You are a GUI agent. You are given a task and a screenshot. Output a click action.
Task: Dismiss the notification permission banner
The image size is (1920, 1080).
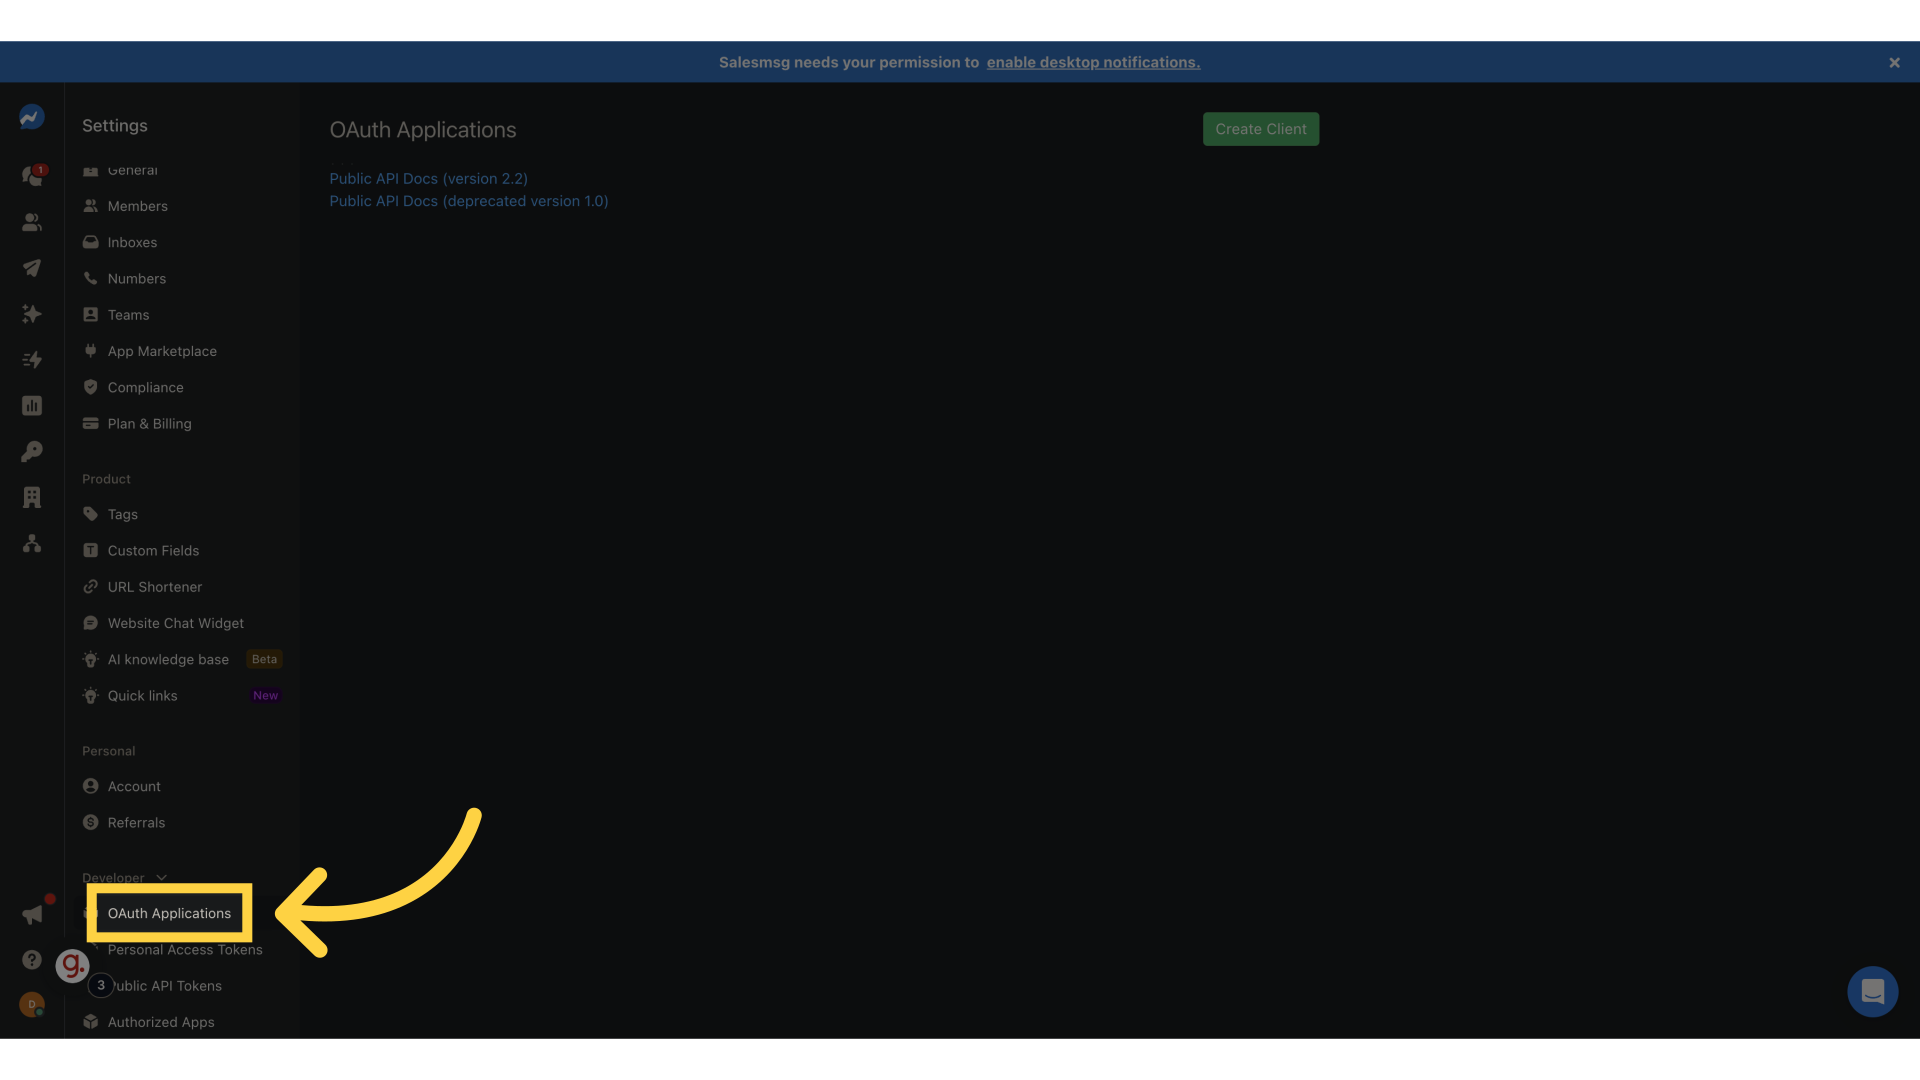(x=1894, y=62)
